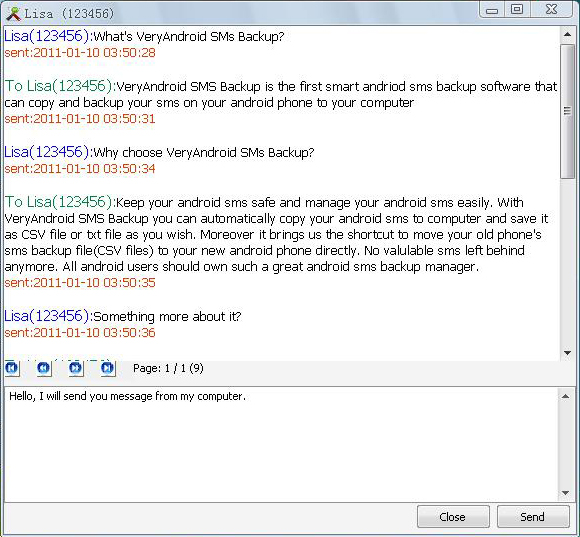Click the Lisa contact icon in title bar
580x537 pixels.
point(14,14)
